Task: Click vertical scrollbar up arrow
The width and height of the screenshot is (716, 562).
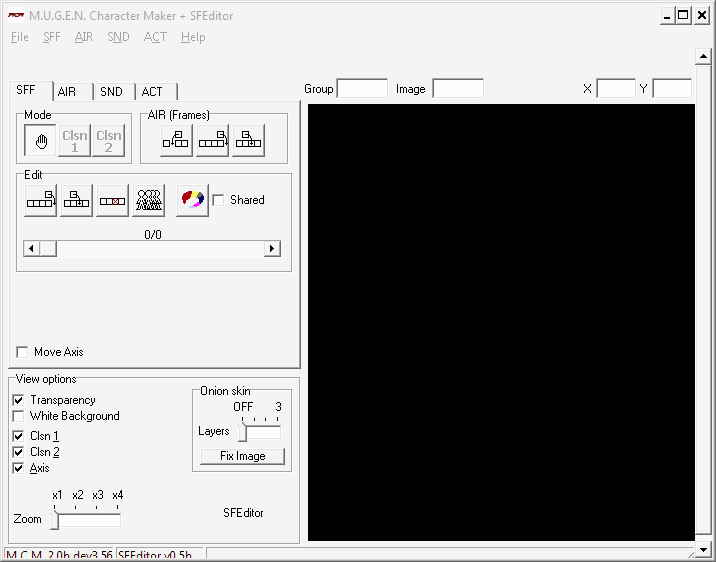Action: [x=703, y=57]
